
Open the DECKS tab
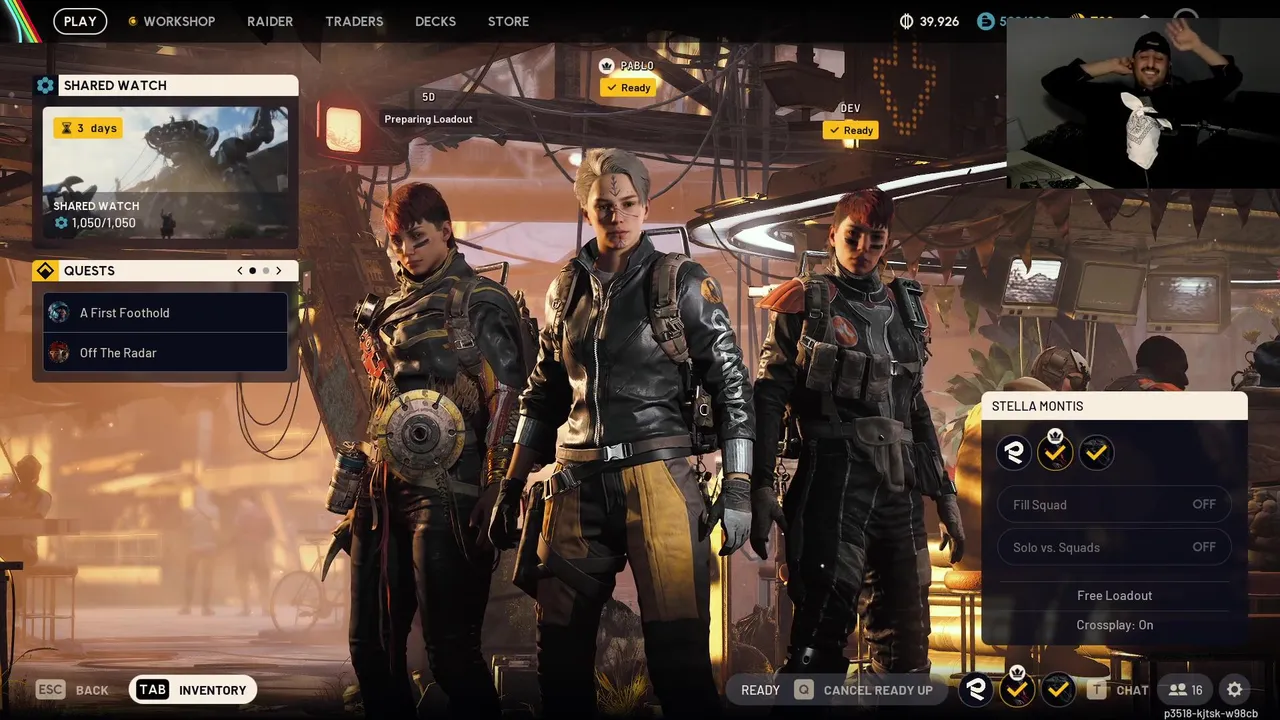coord(435,21)
